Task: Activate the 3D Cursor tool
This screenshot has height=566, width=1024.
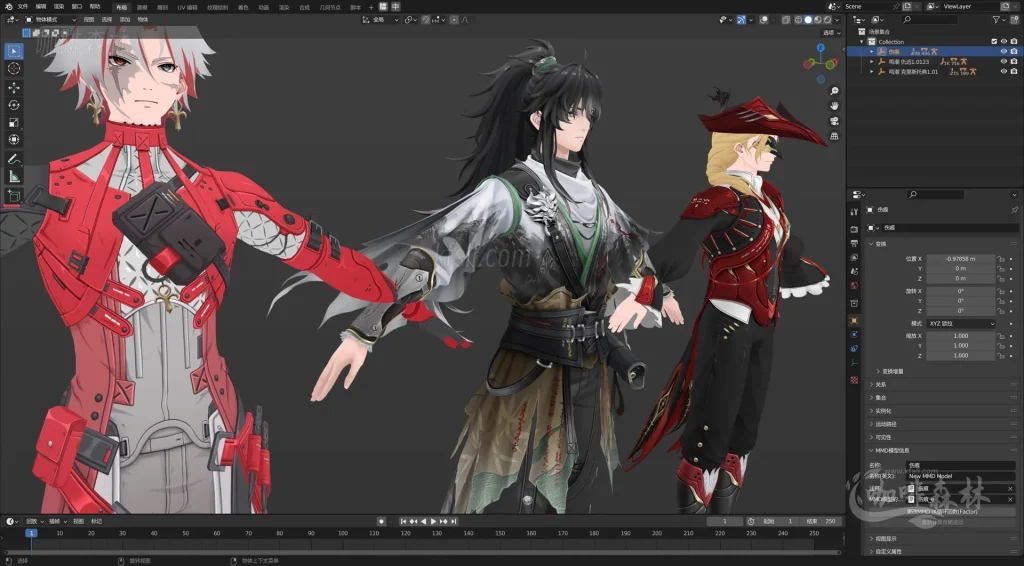Action: click(14, 69)
